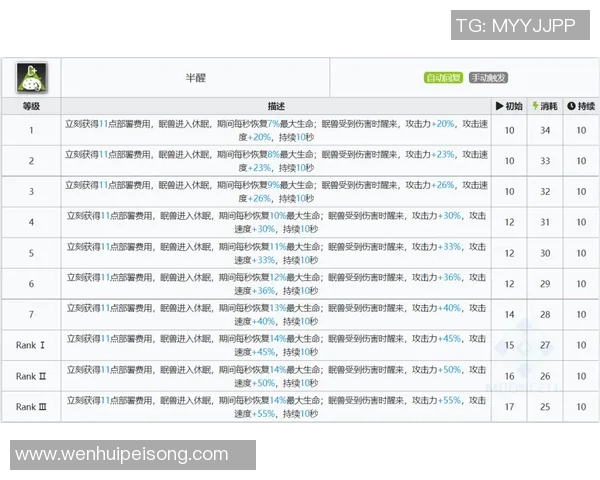The width and height of the screenshot is (600, 480).
Task: Click initial value 15 in Rank Ⅰ row
Action: tap(509, 345)
